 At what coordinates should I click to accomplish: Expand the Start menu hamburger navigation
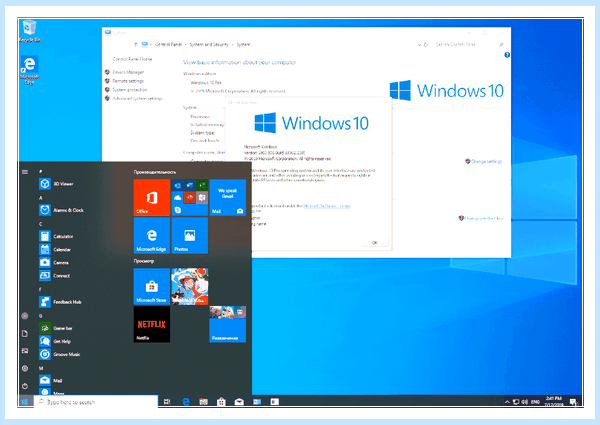pos(25,172)
